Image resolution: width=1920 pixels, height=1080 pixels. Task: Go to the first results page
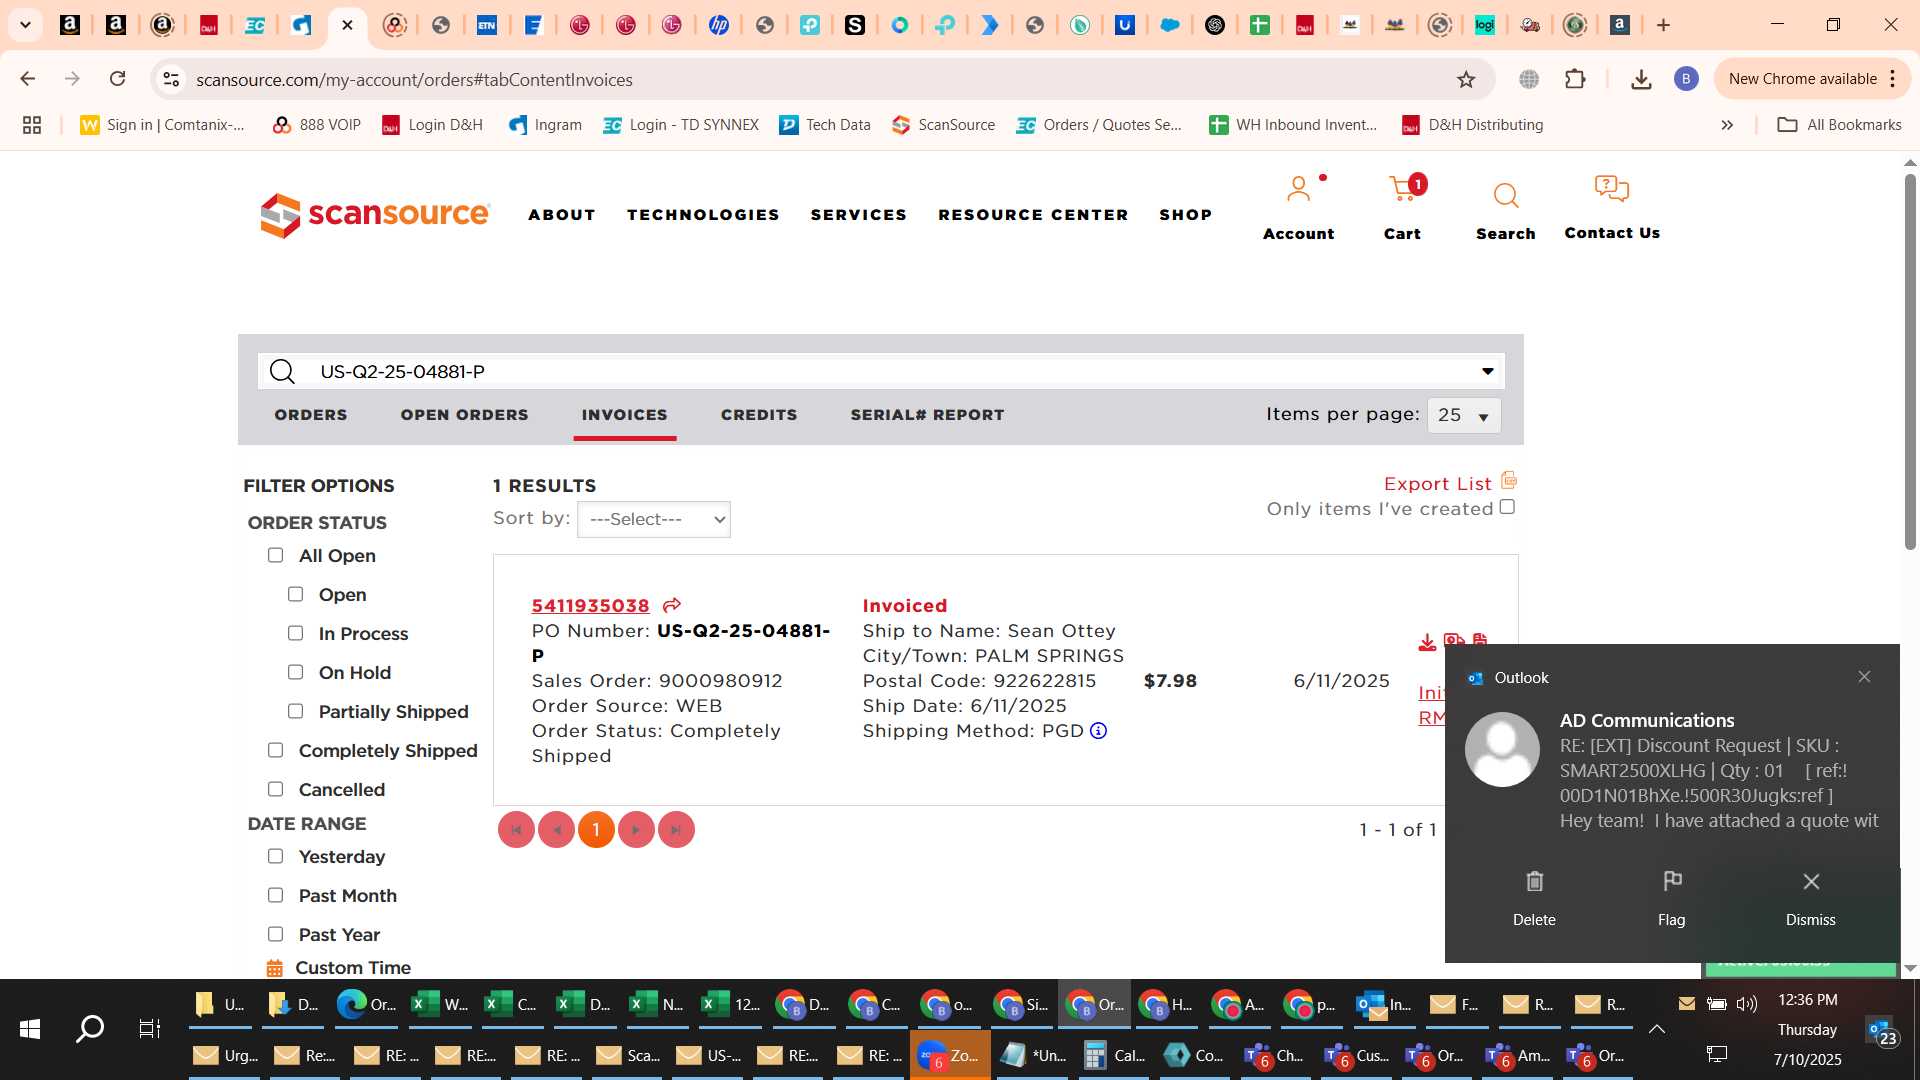point(516,830)
